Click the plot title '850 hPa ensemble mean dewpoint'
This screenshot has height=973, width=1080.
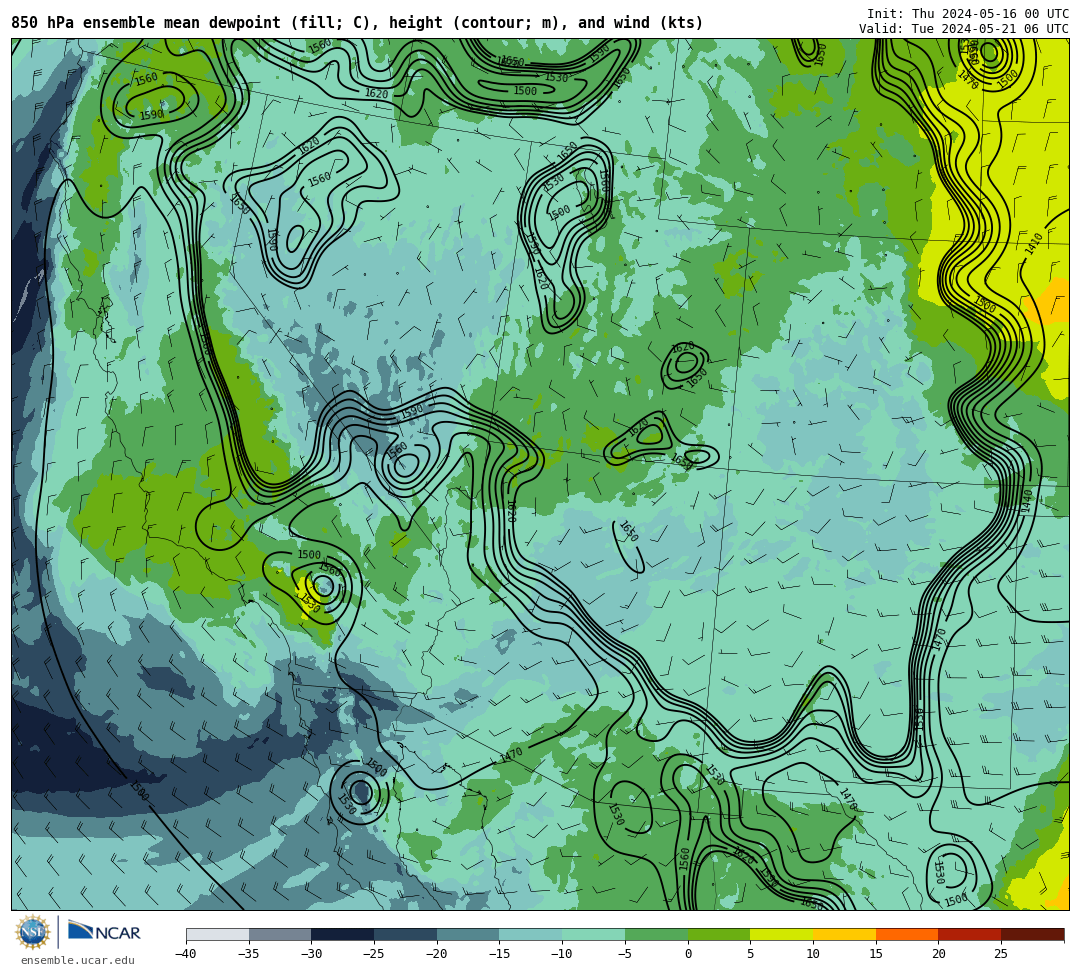point(146,23)
